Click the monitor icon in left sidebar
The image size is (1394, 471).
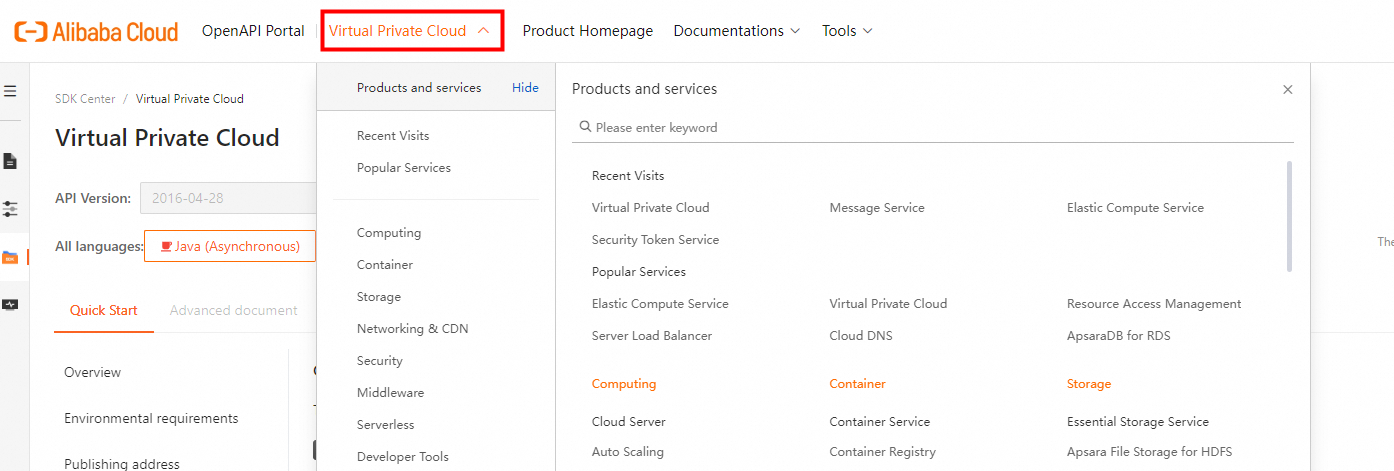[x=10, y=305]
